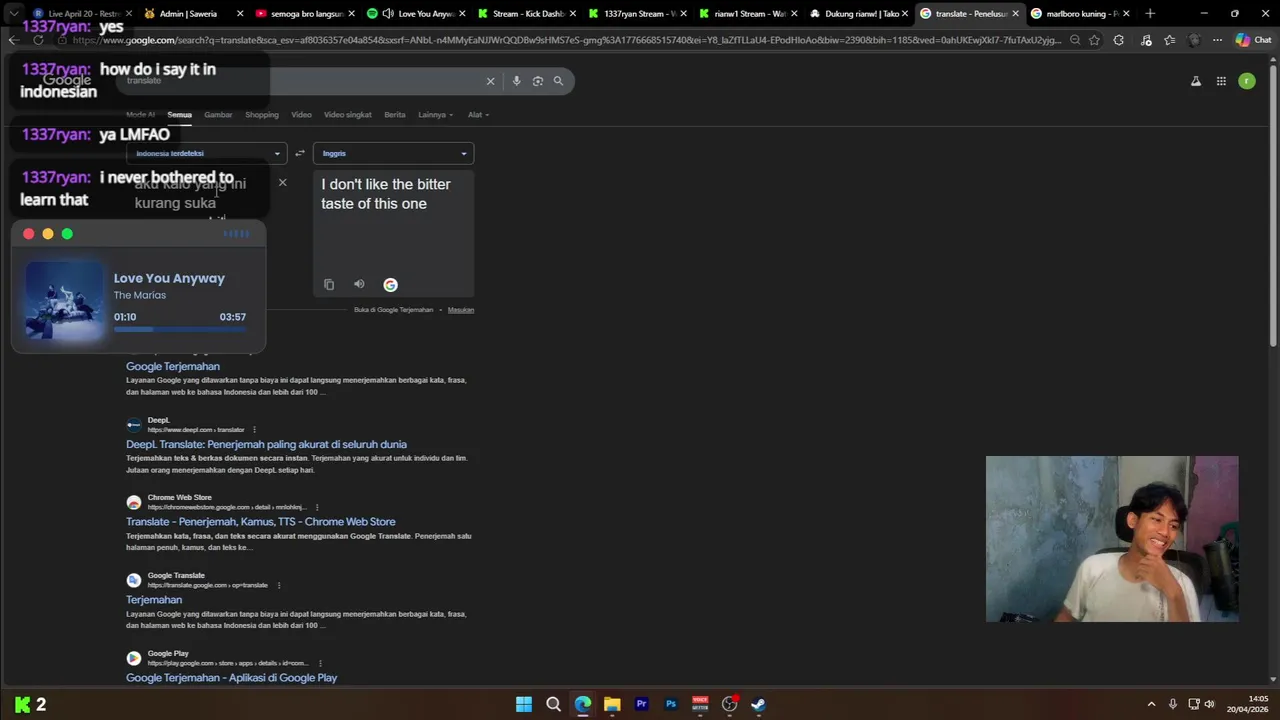Switch to Video results tab

pos(301,115)
